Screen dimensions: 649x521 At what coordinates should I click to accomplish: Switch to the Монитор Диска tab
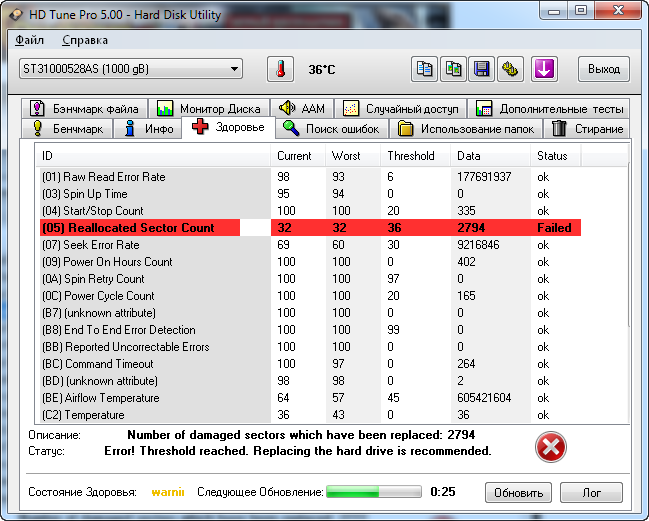(x=209, y=108)
